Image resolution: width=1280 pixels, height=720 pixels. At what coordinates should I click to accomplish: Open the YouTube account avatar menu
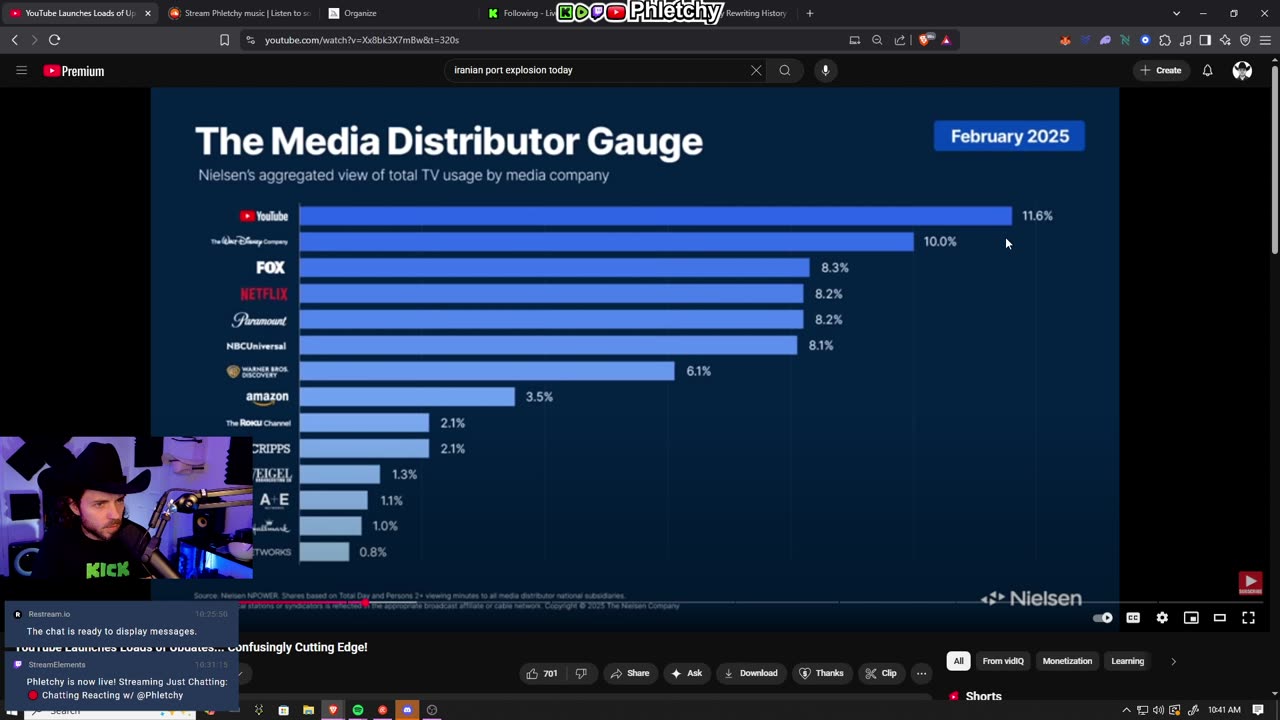pyautogui.click(x=1242, y=70)
